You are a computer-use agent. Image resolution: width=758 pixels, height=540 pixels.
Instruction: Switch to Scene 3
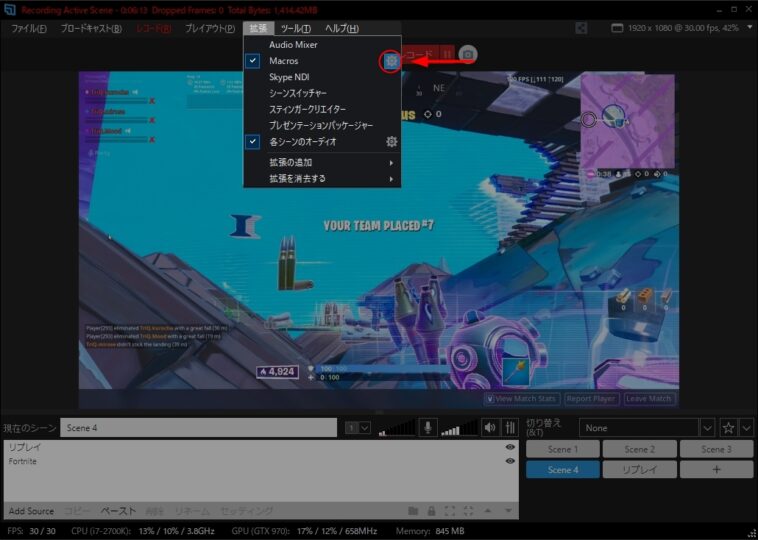[716, 449]
